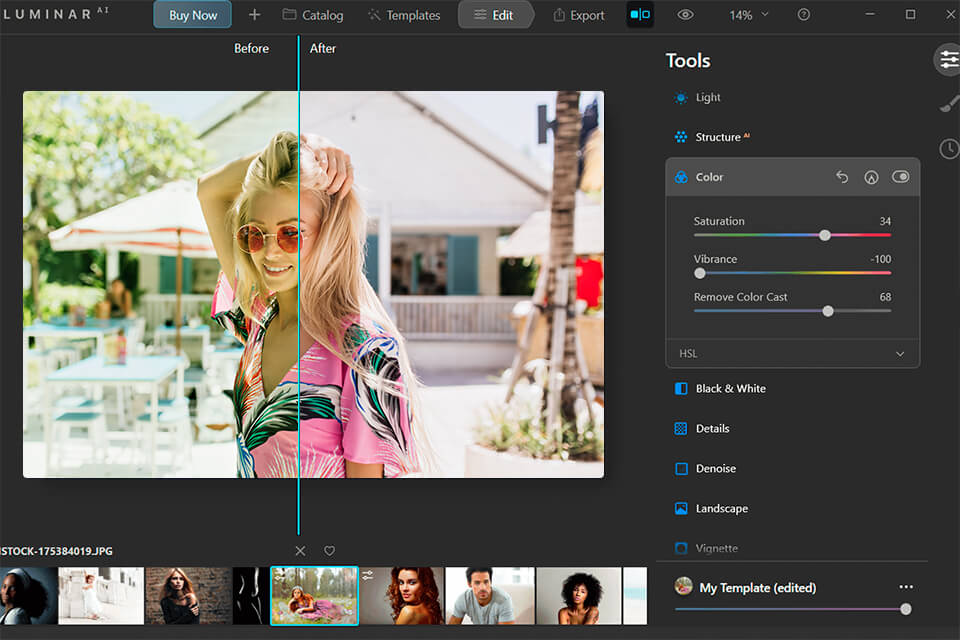960x640 pixels.
Task: Switch to the Templates tab
Action: pos(403,15)
